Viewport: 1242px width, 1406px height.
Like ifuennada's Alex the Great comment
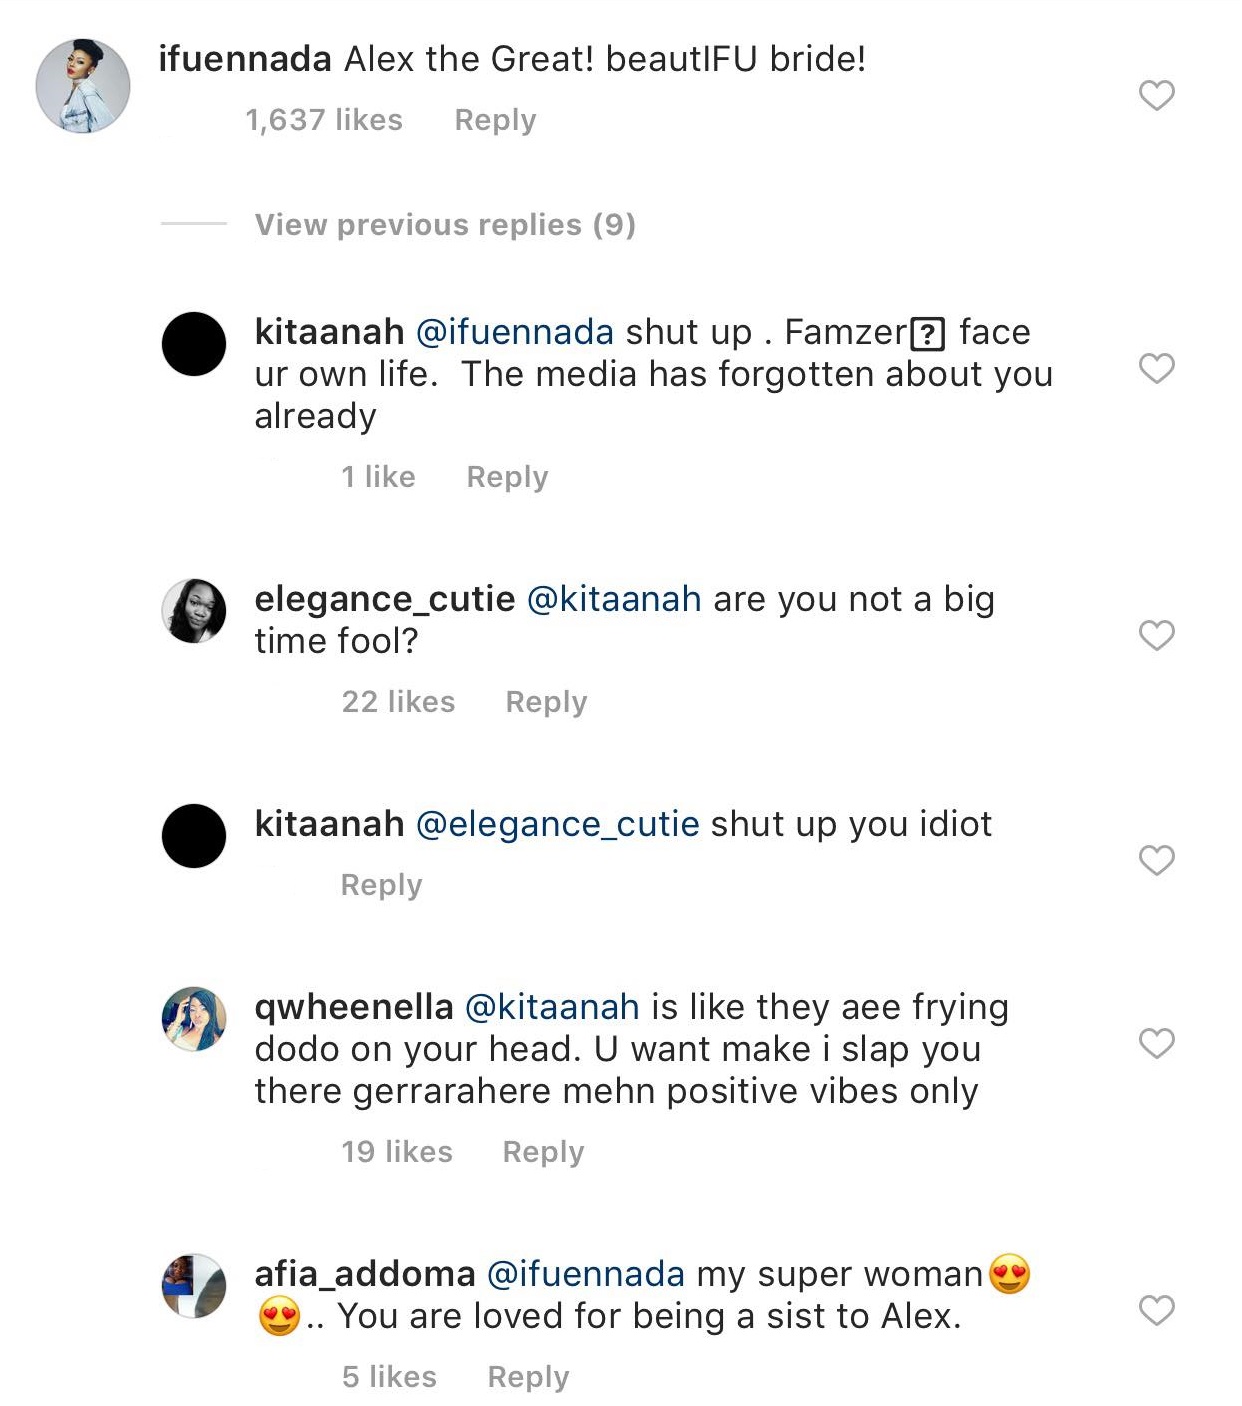click(x=1156, y=95)
